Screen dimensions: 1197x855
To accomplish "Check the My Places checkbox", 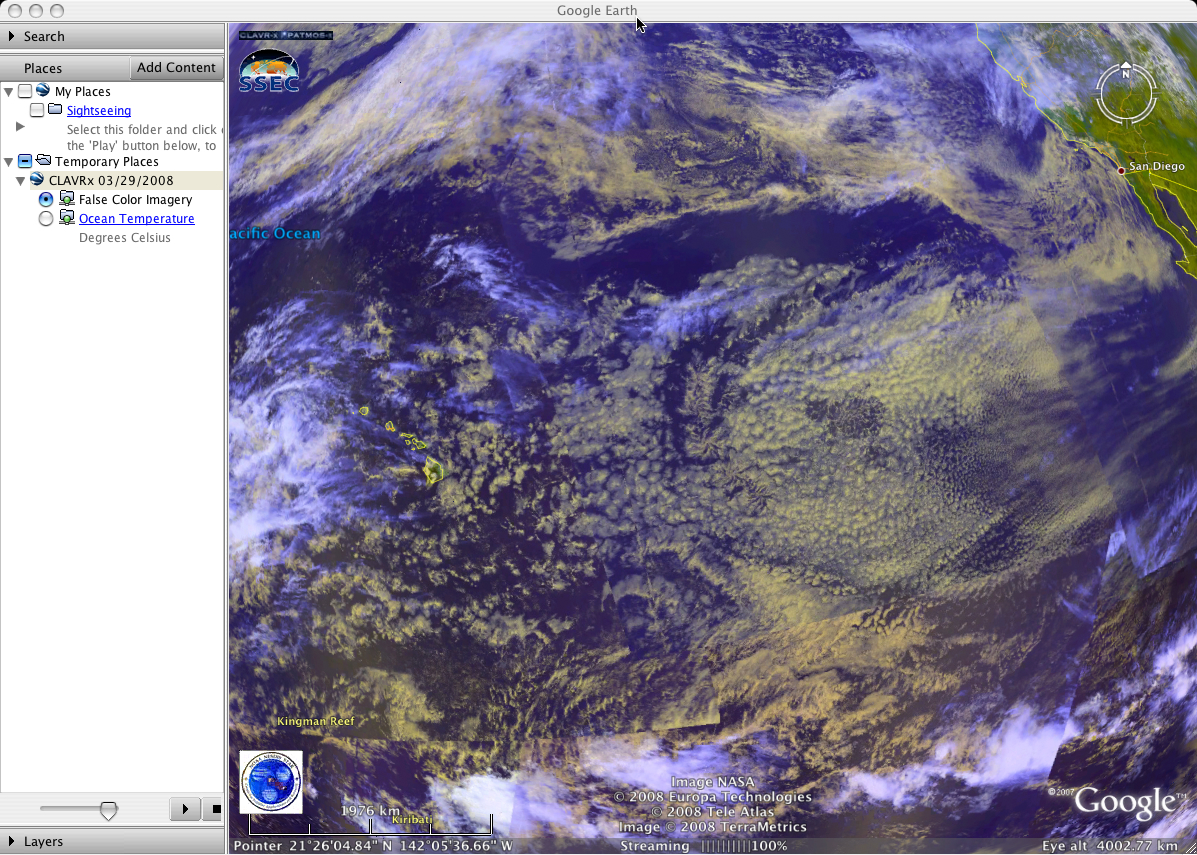I will (x=25, y=92).
